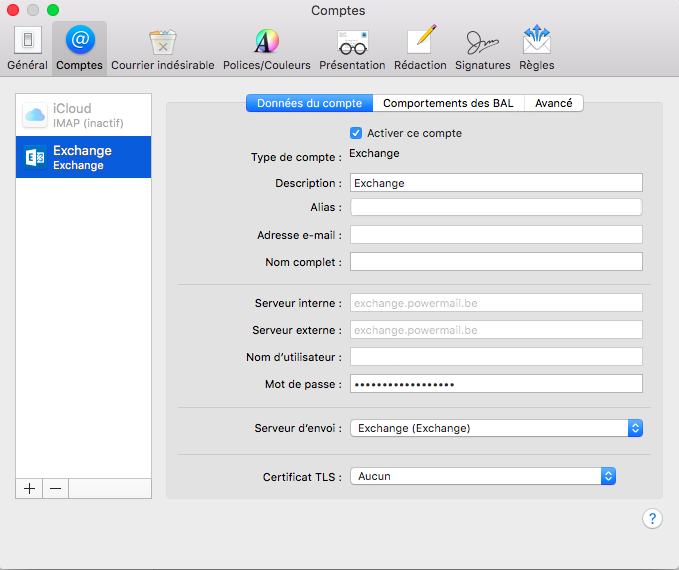Open Courrier indésirable settings
Image resolution: width=679 pixels, height=570 pixels.
tap(162, 48)
